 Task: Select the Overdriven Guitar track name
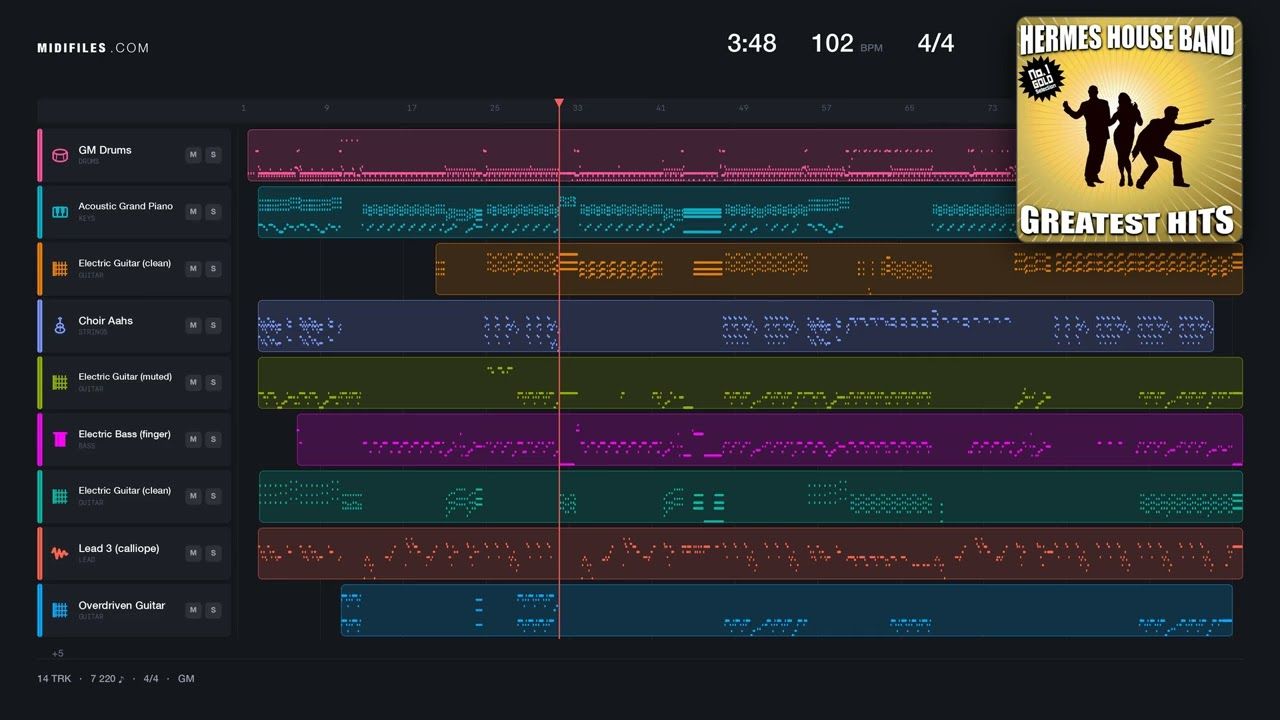point(122,605)
